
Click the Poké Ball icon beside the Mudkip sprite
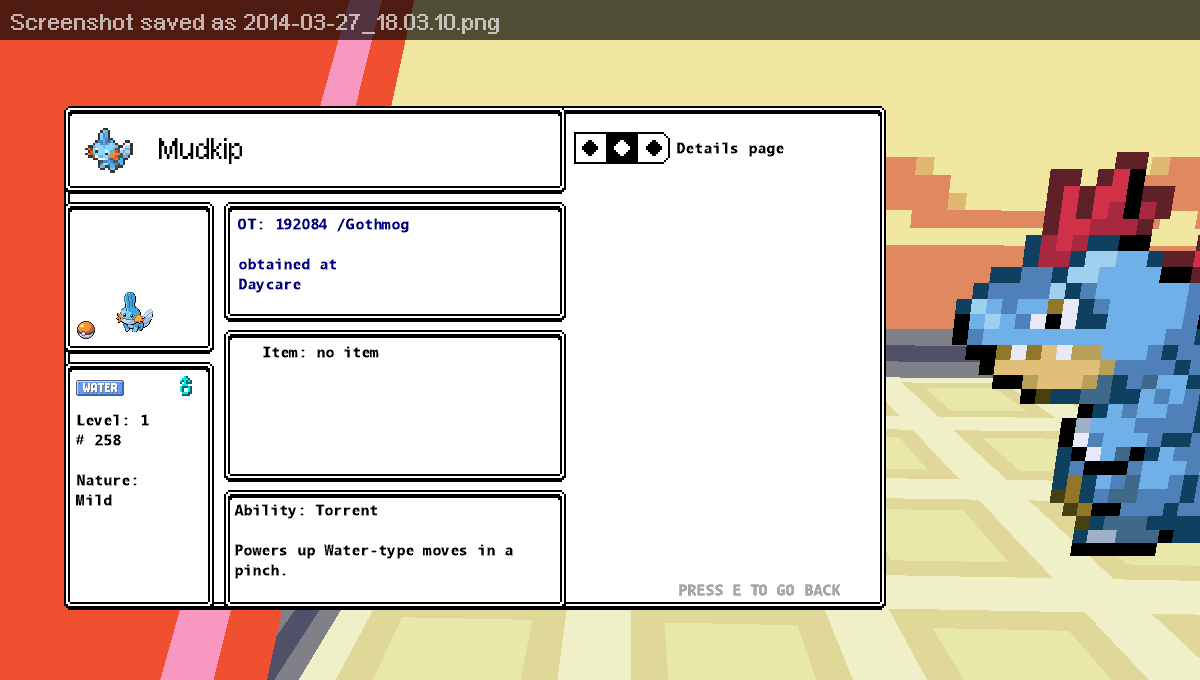86,330
